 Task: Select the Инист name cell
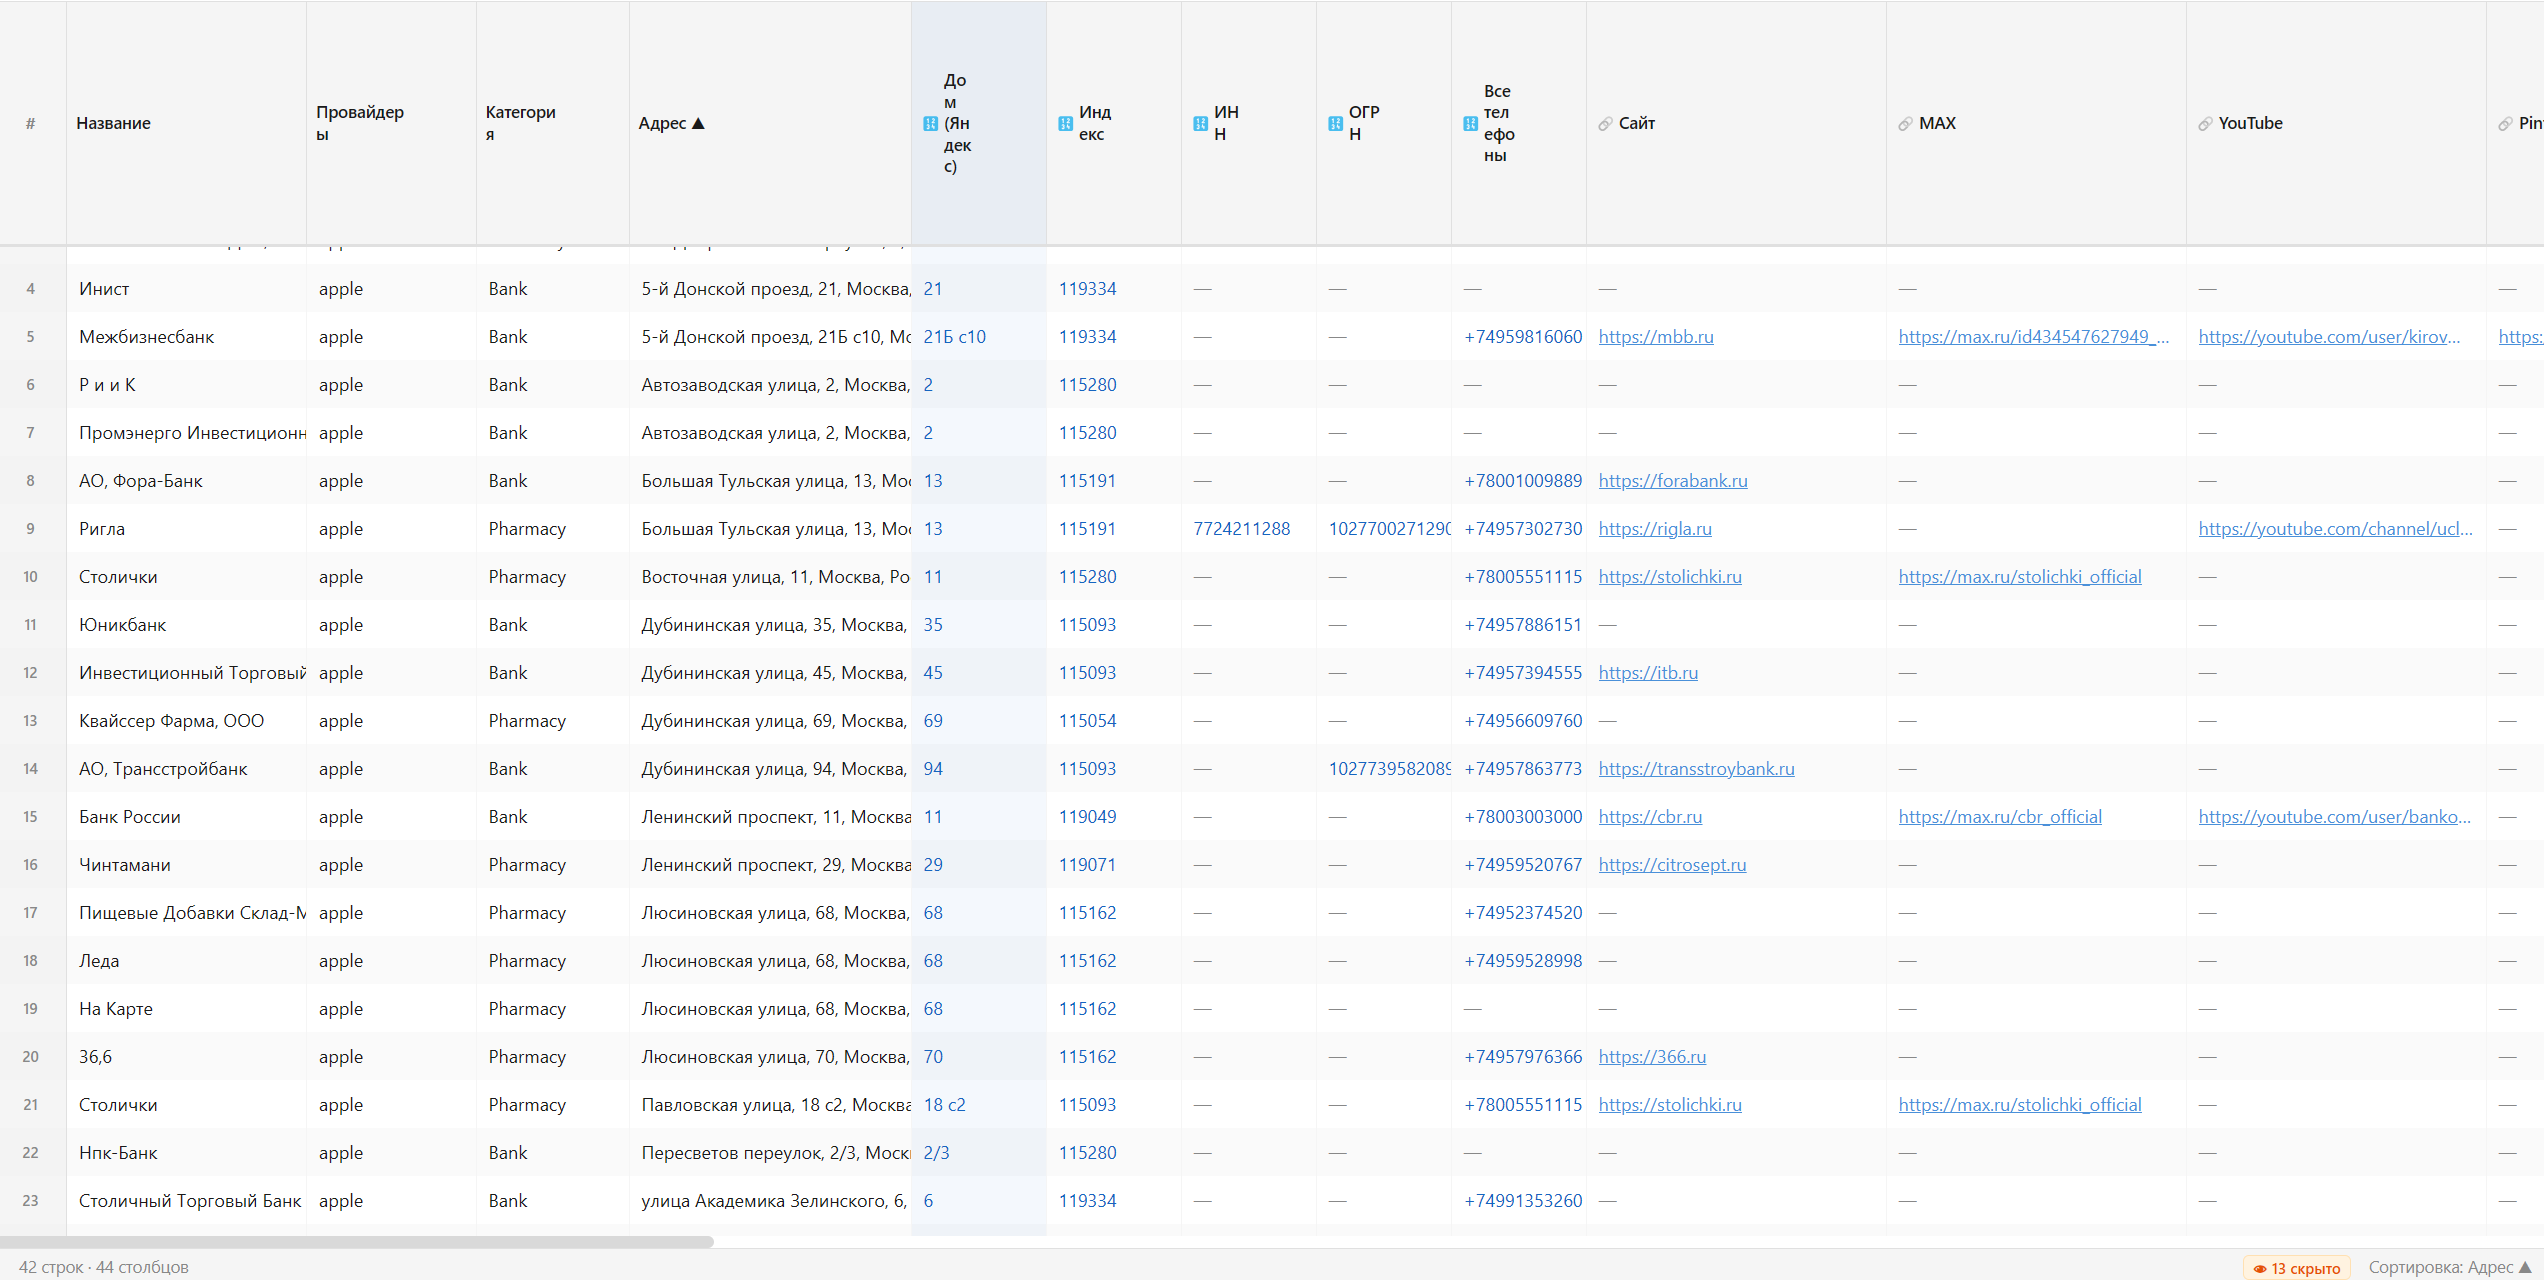[x=186, y=289]
